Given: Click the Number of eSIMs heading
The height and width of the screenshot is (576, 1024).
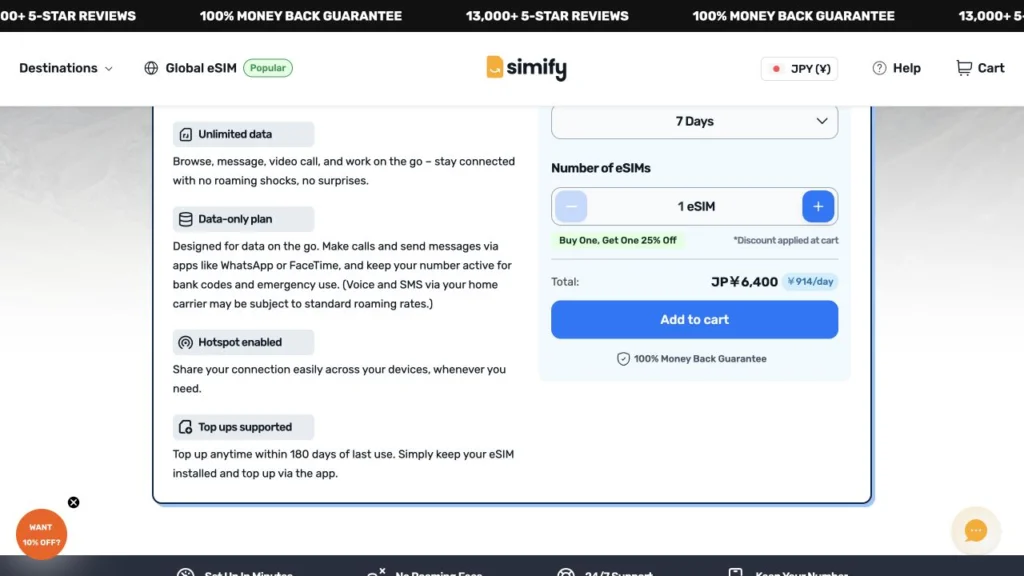Looking at the screenshot, I should [600, 168].
